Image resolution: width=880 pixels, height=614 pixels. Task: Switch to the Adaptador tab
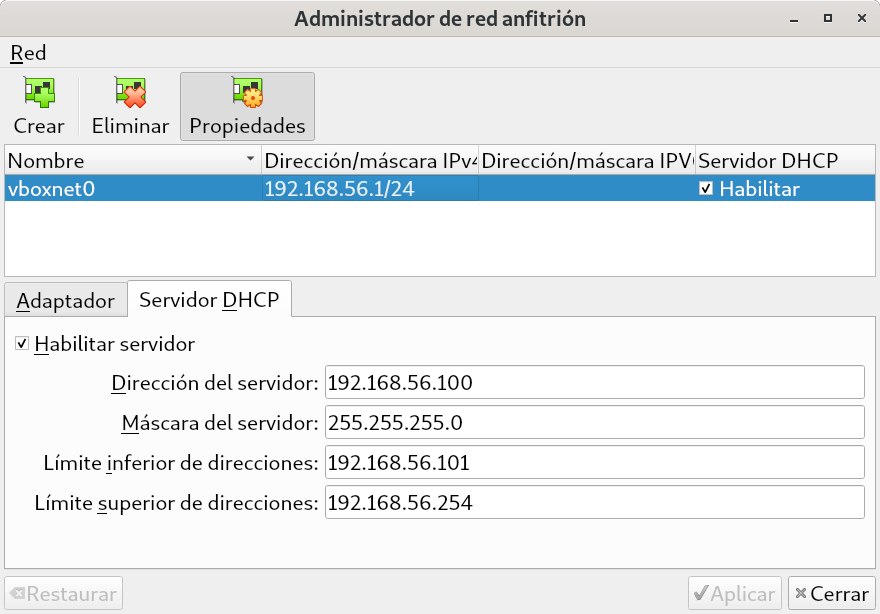click(67, 300)
